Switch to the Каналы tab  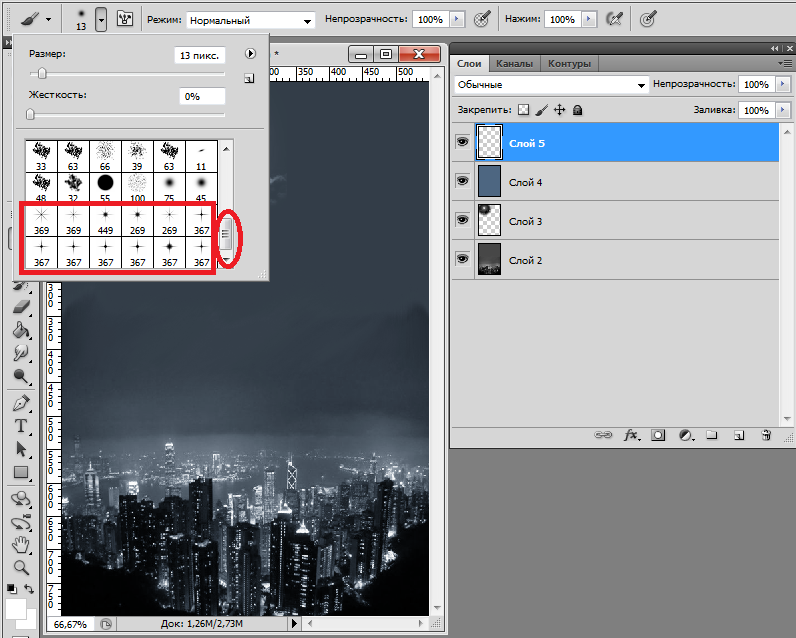click(x=514, y=63)
